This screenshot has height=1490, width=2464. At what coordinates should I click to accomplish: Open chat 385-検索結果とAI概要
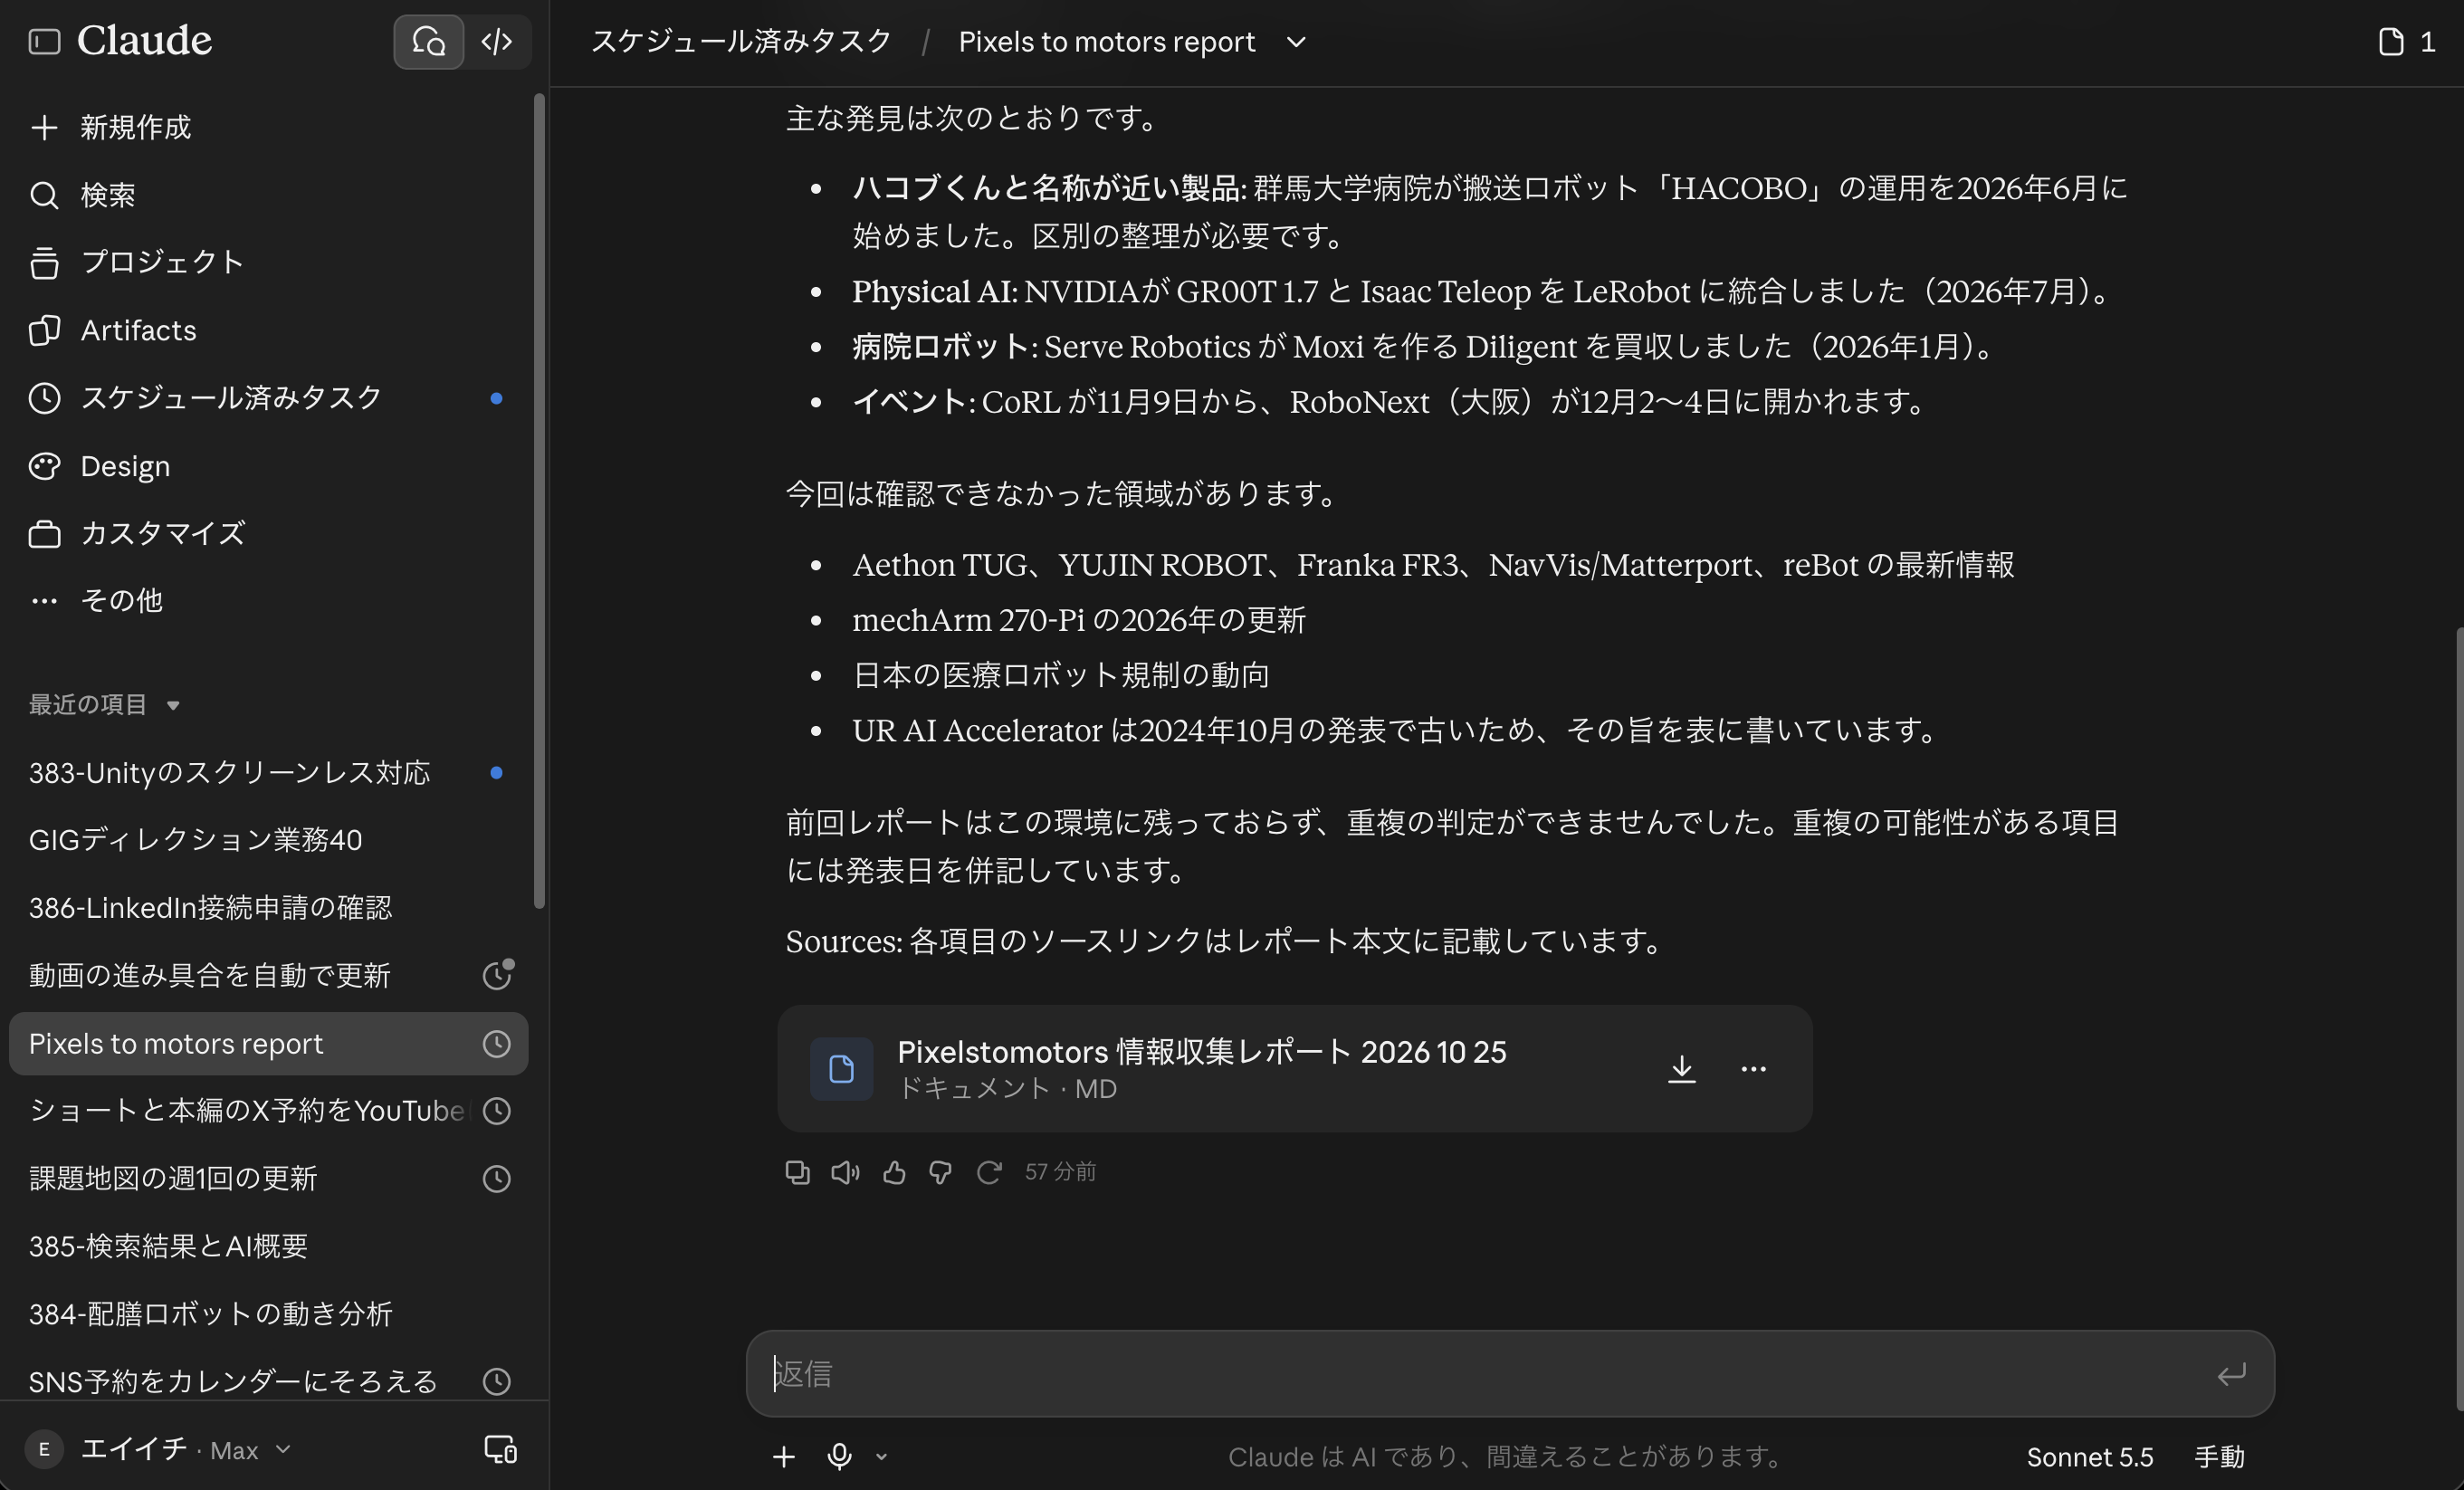point(268,1246)
